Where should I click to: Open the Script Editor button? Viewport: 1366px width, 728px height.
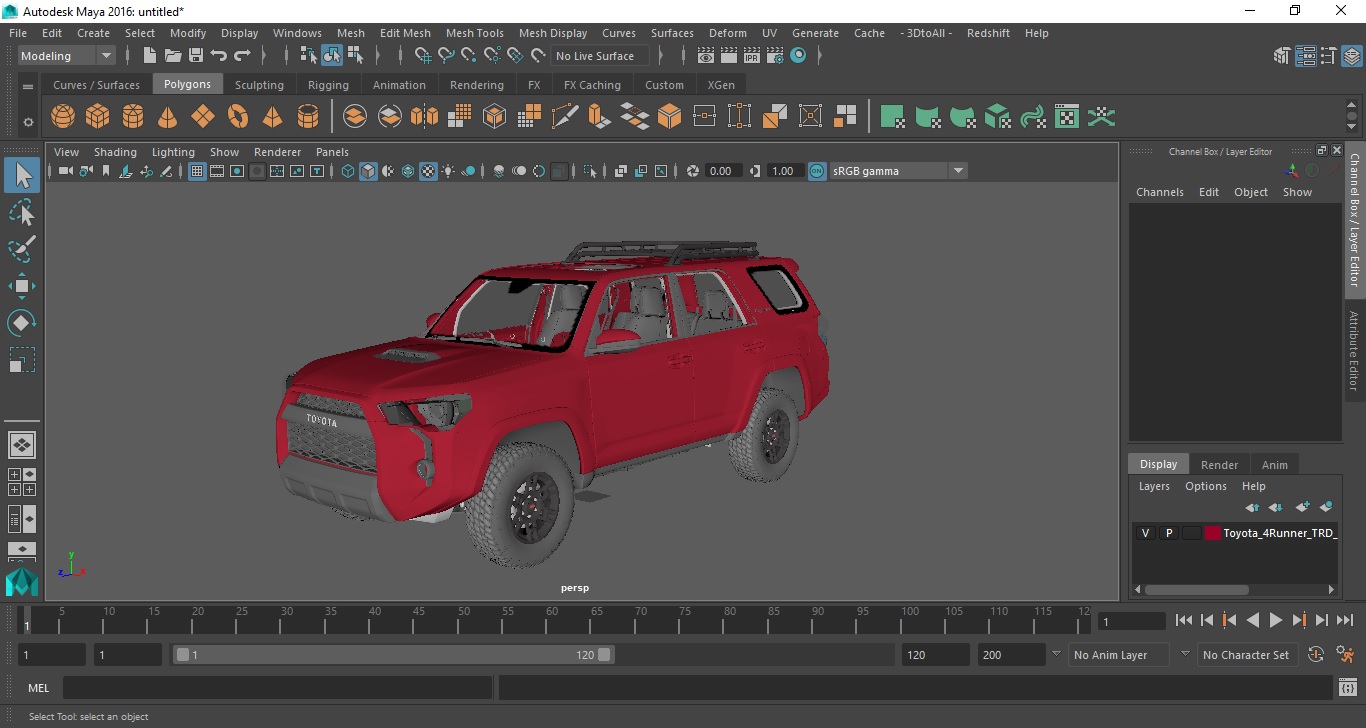(1347, 688)
